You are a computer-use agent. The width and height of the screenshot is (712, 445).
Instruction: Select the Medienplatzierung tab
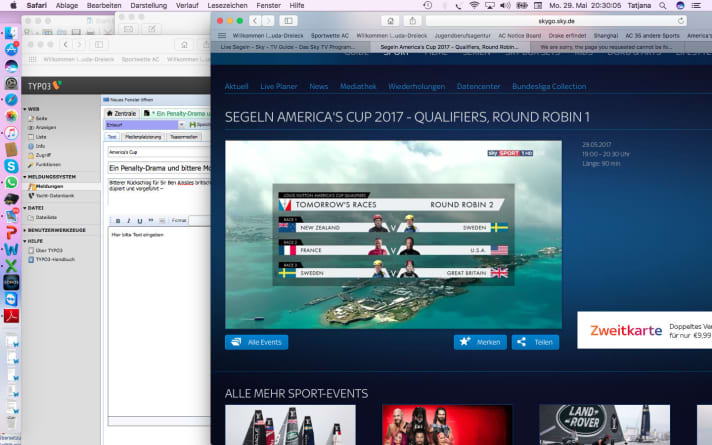pyautogui.click(x=143, y=137)
